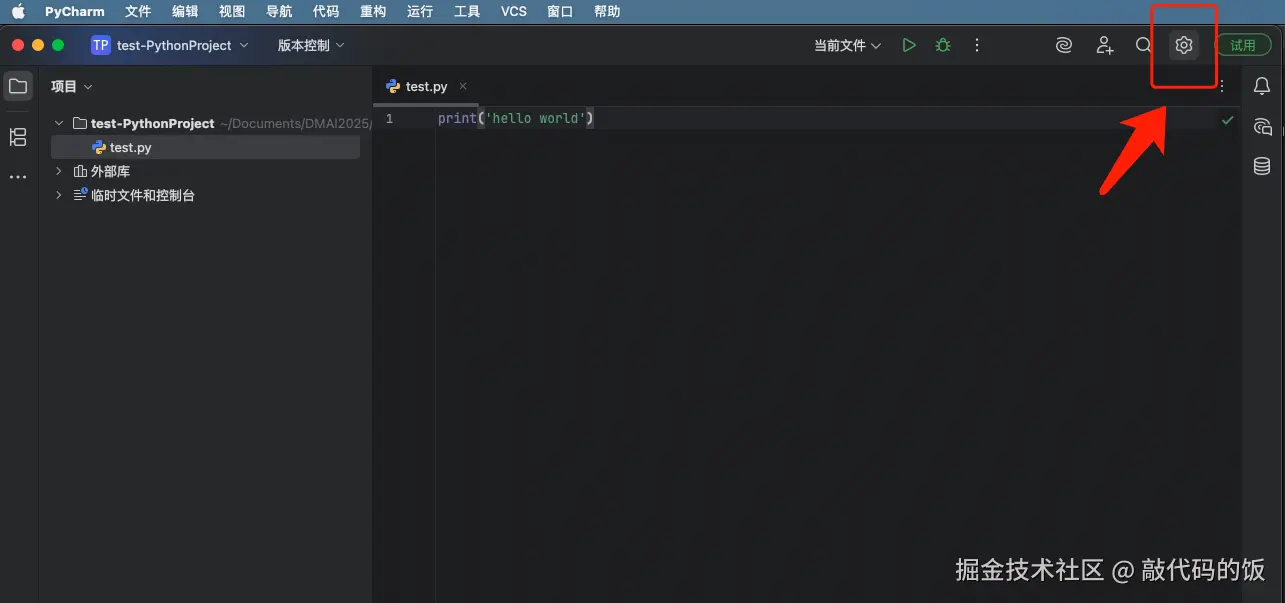Image resolution: width=1285 pixels, height=603 pixels.
Task: Open the 帮助 menu
Action: (x=607, y=12)
